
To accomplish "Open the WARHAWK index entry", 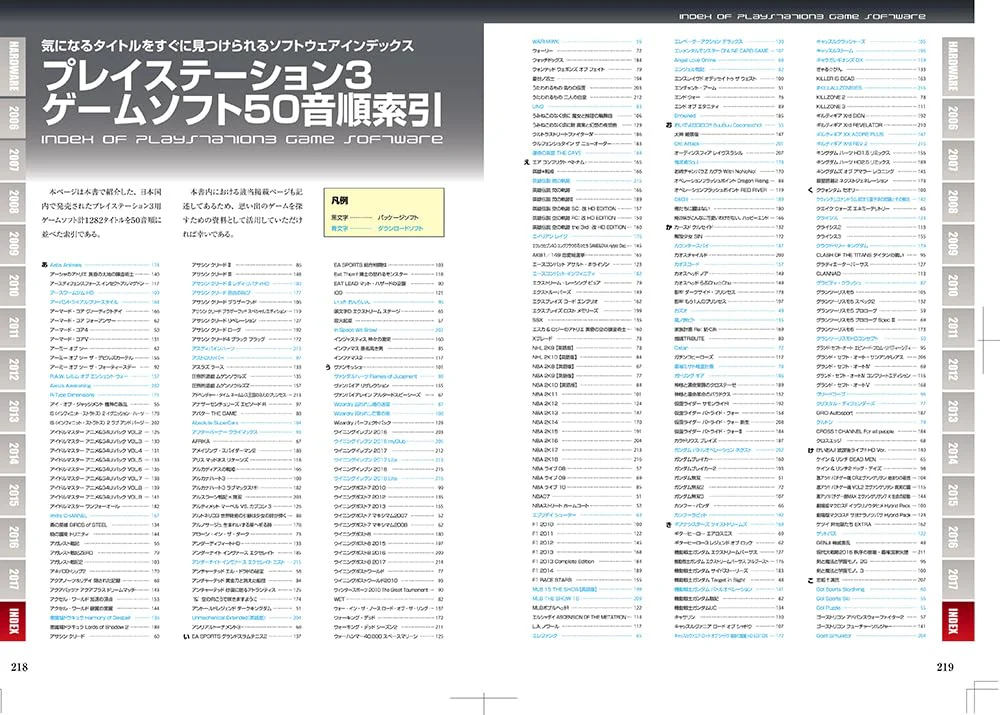I will (x=545, y=41).
